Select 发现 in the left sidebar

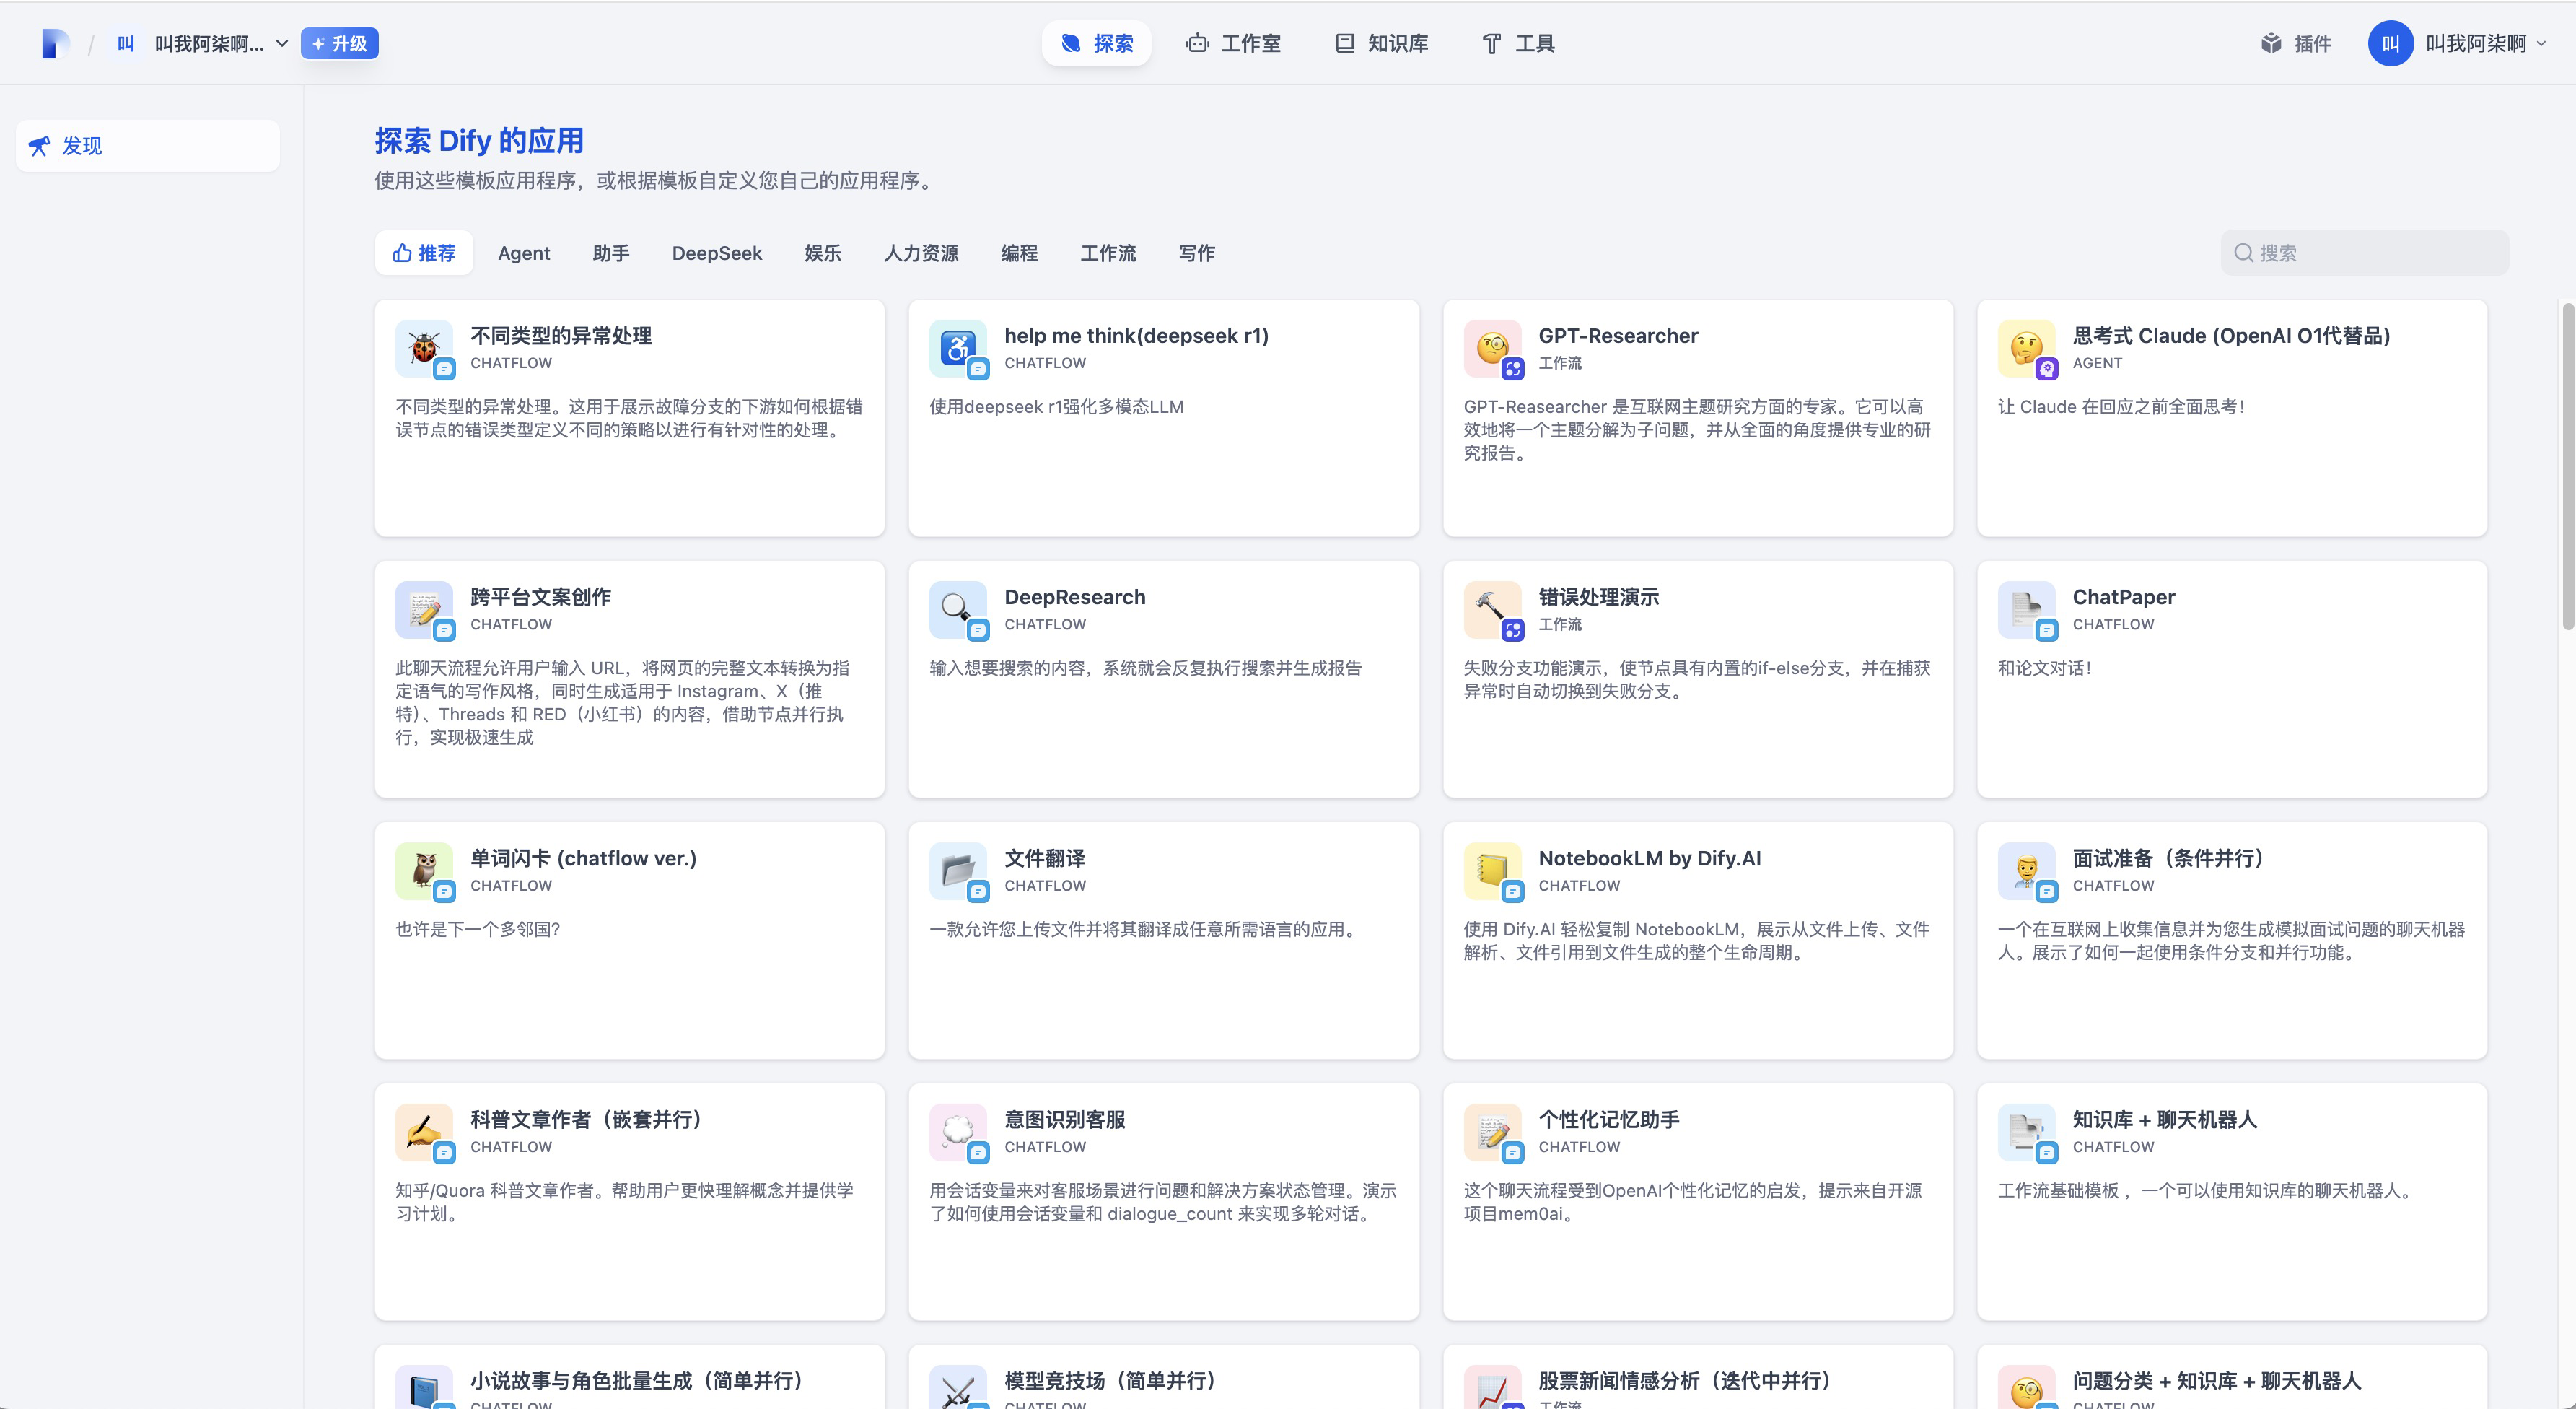[x=148, y=146]
